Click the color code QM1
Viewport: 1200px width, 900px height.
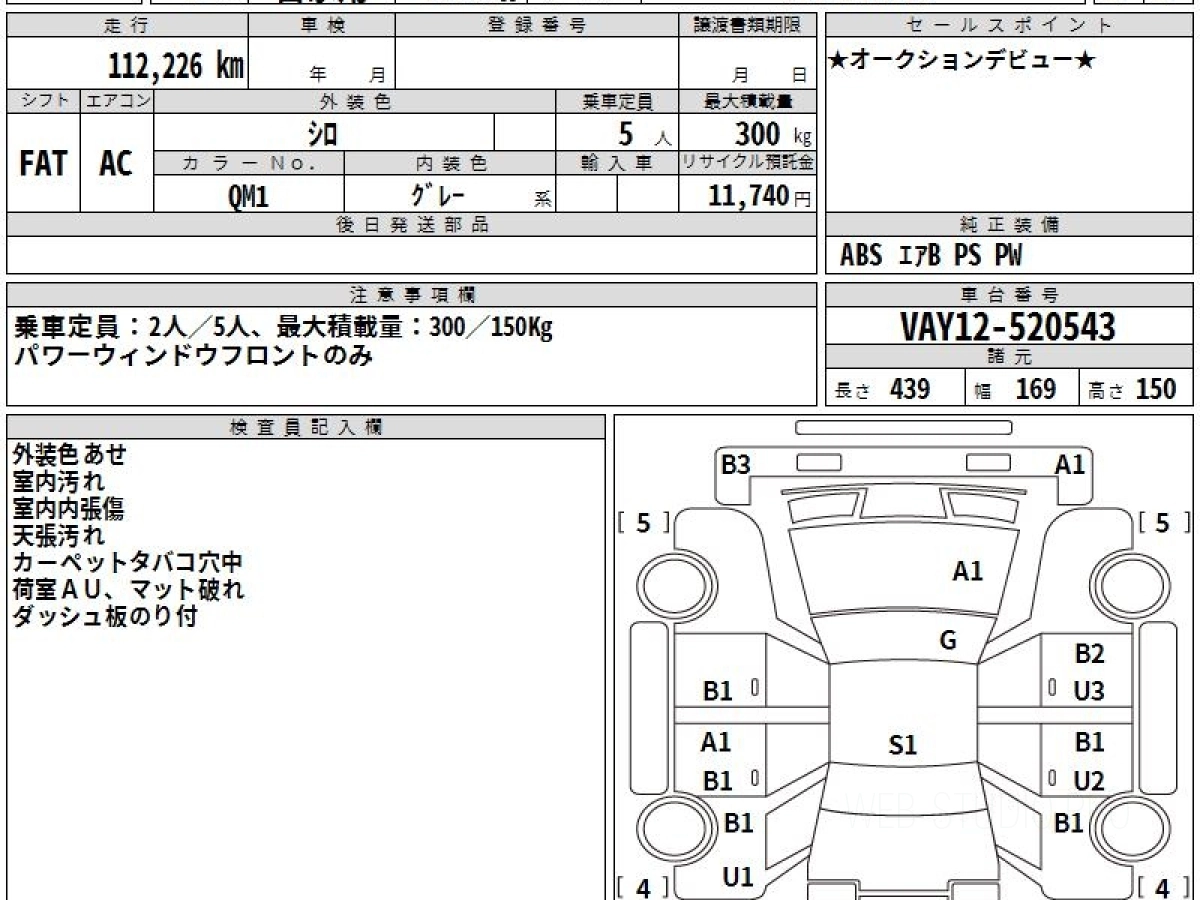coord(248,196)
